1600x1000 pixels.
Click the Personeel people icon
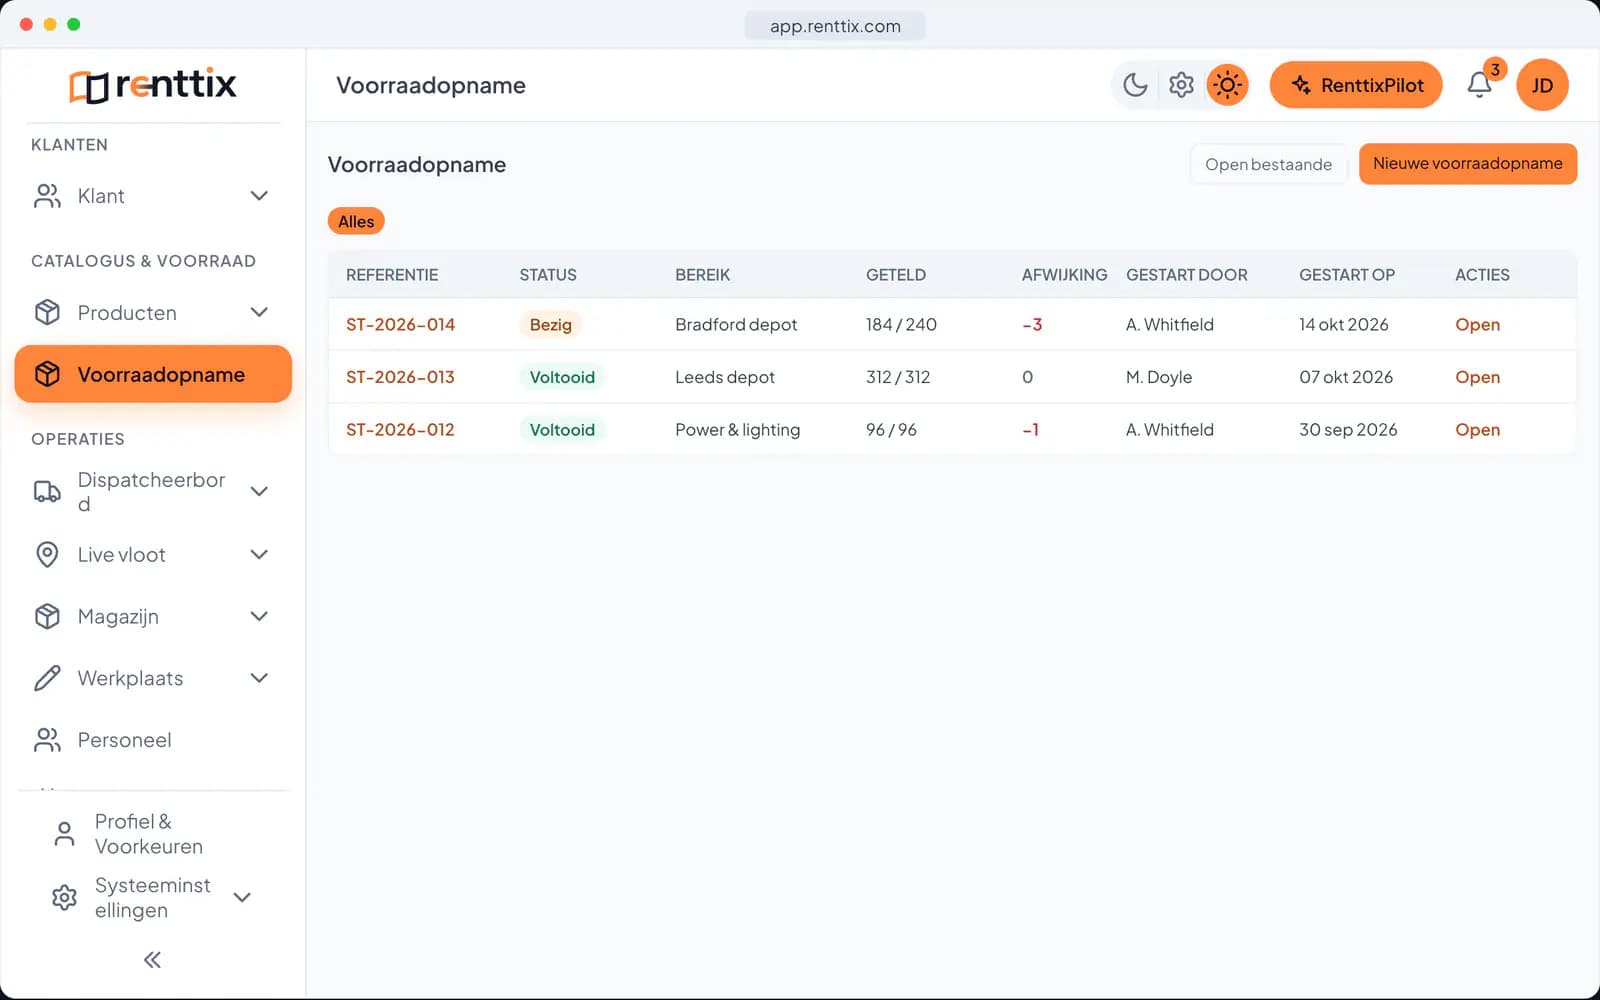(47, 740)
